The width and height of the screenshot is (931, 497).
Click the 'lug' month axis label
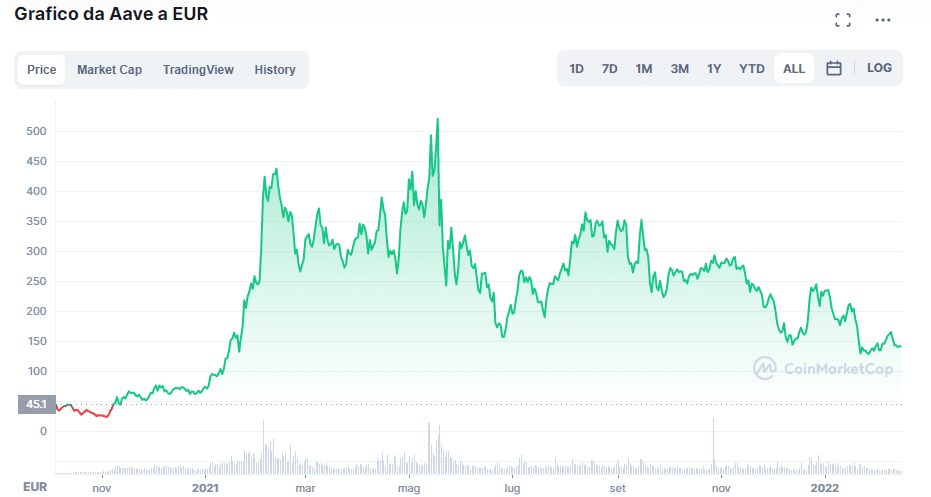[x=512, y=489]
